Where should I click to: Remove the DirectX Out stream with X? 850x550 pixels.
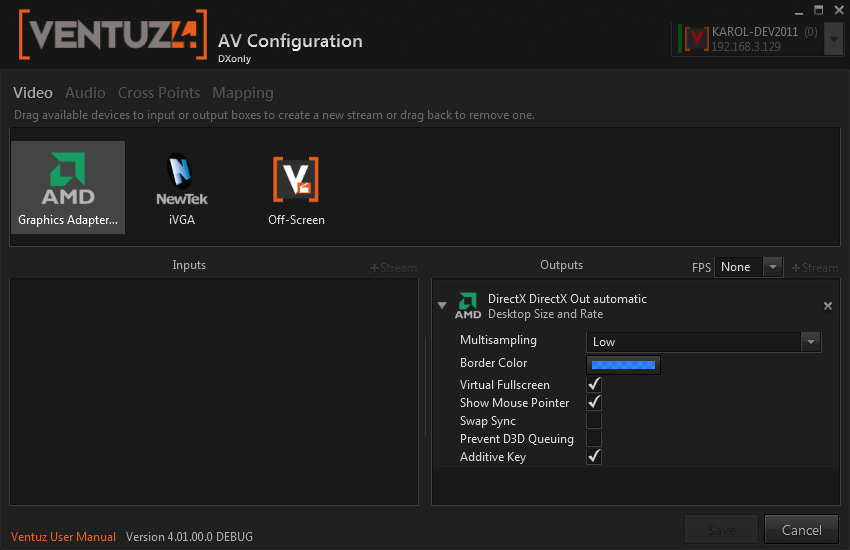click(x=828, y=306)
